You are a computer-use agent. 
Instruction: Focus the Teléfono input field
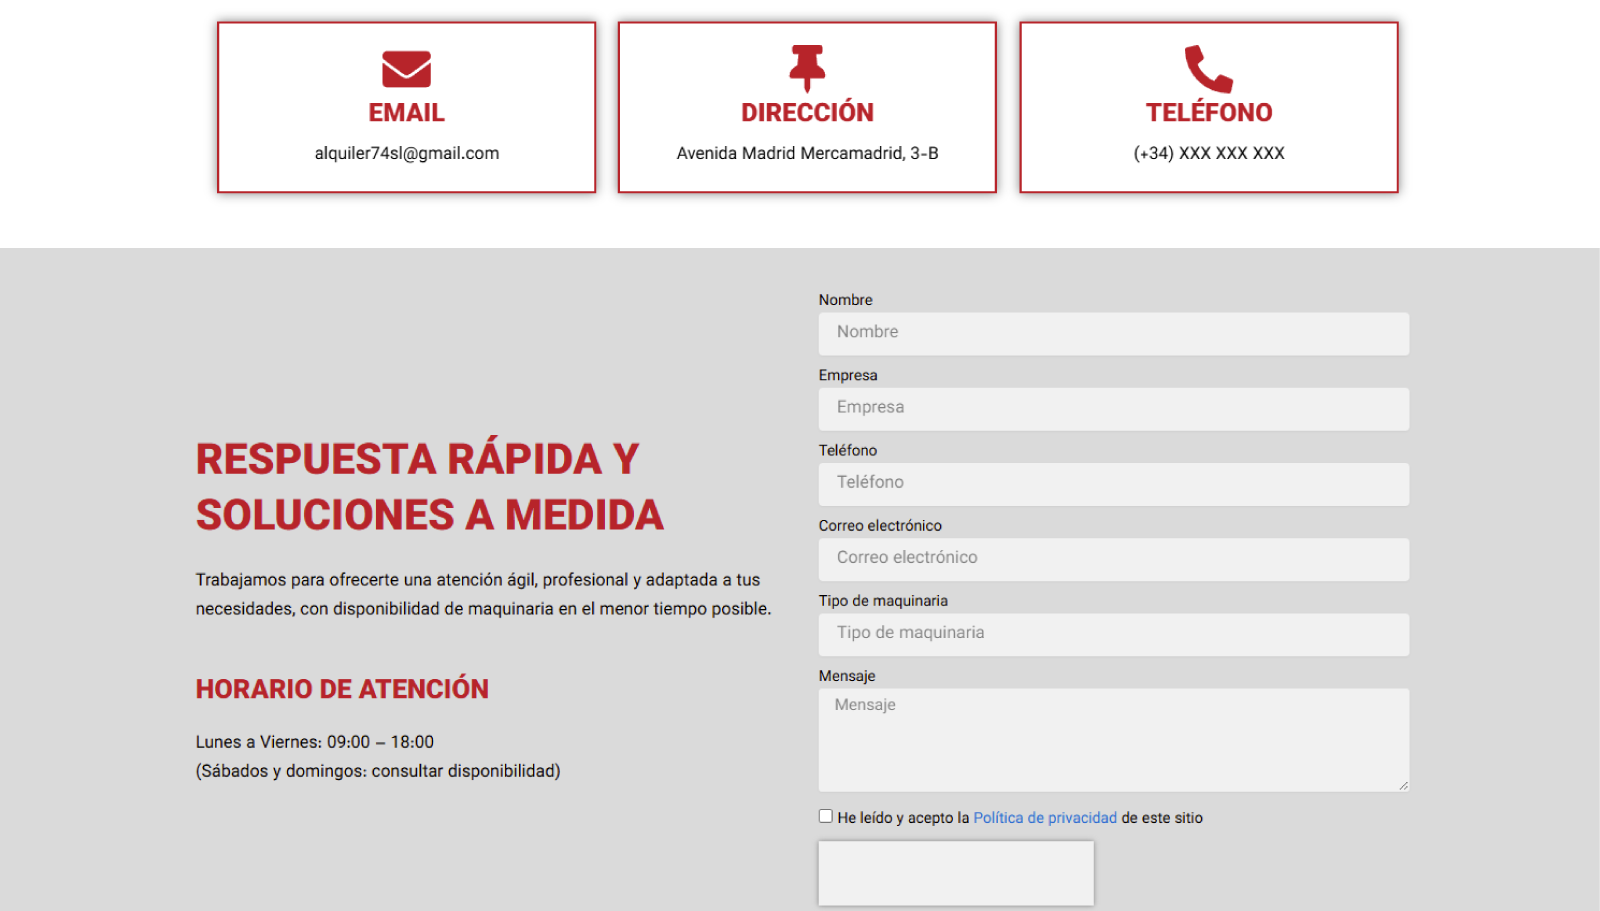pos(1114,484)
